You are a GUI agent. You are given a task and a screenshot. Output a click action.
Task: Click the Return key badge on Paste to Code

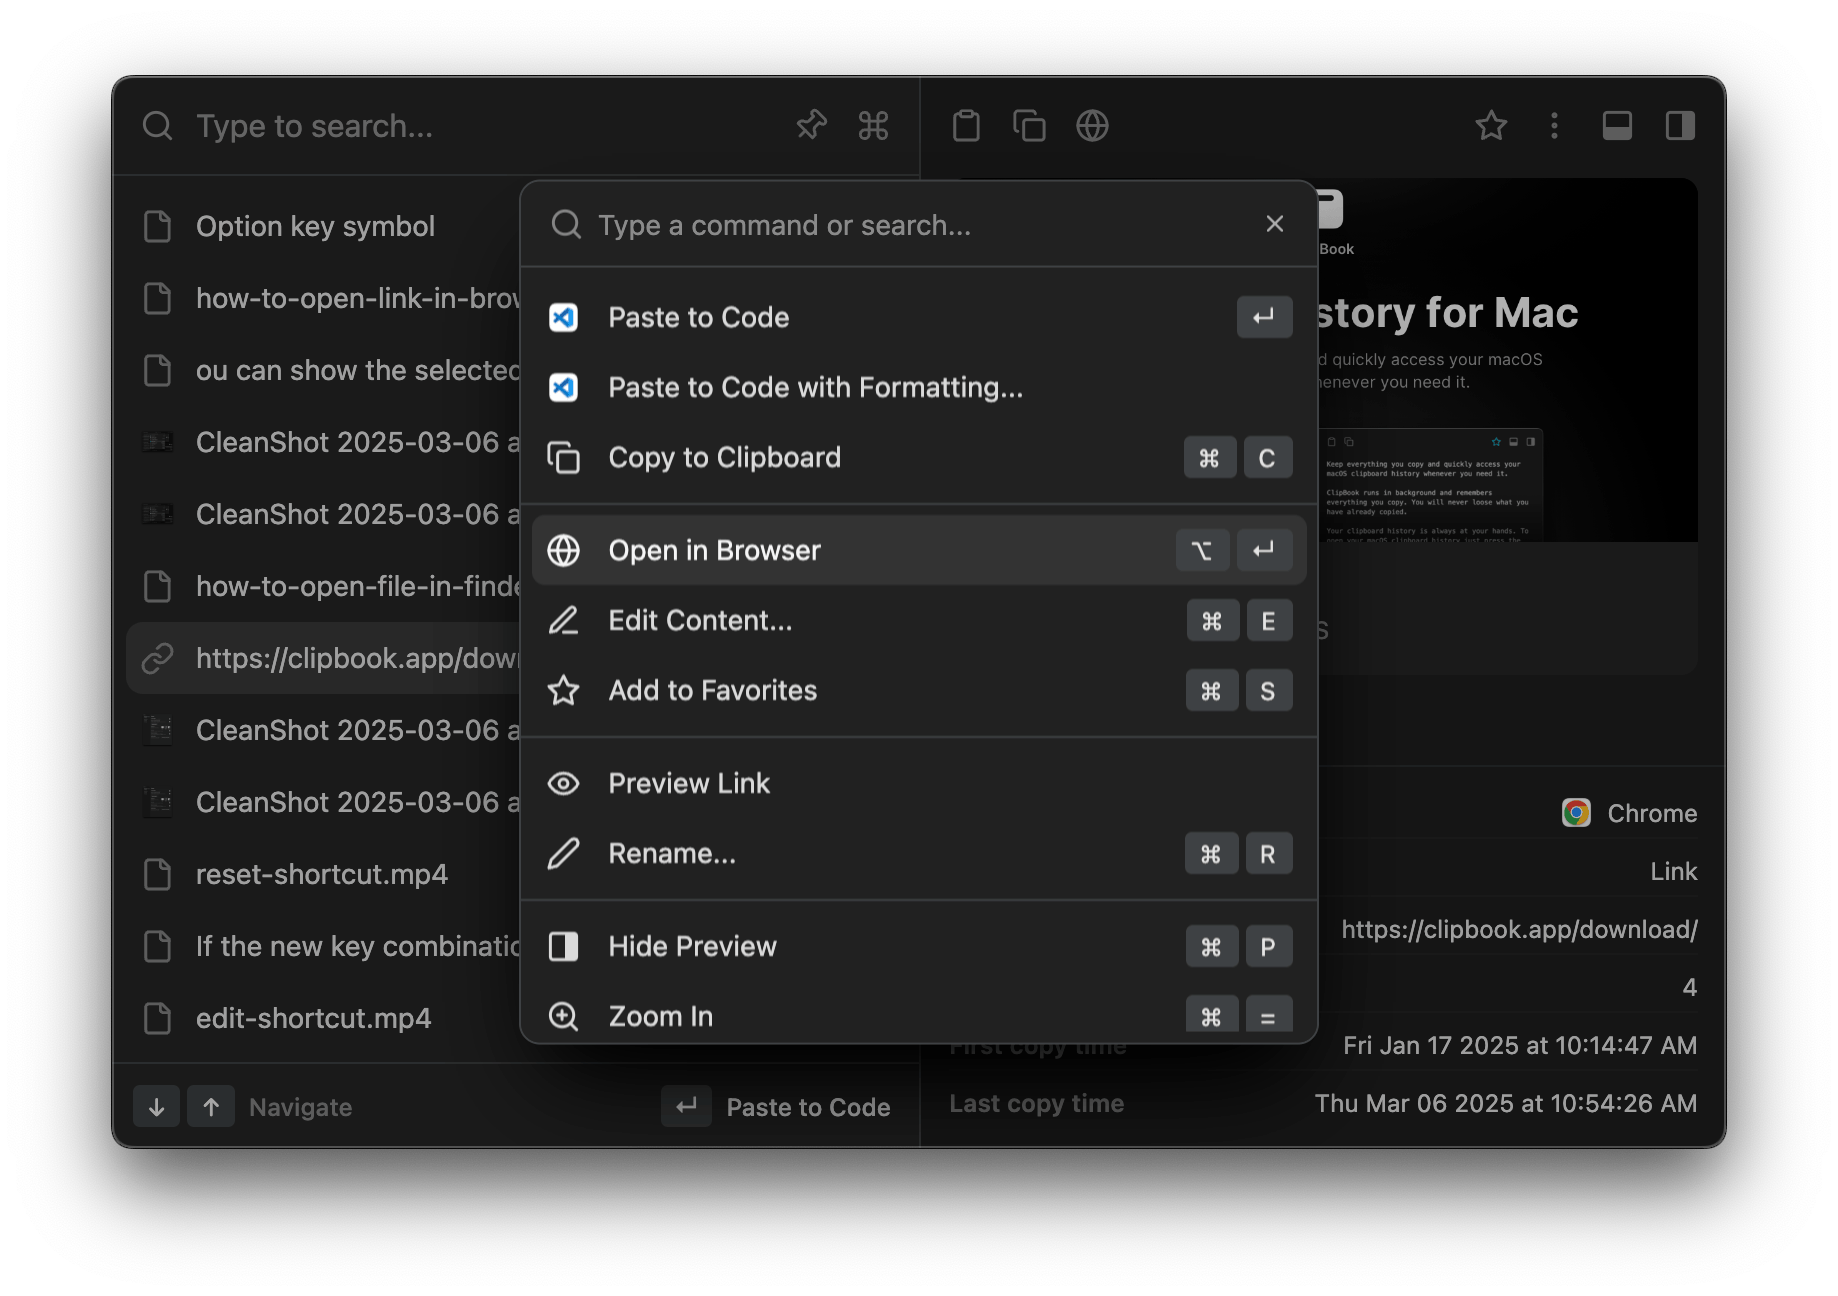(1264, 317)
